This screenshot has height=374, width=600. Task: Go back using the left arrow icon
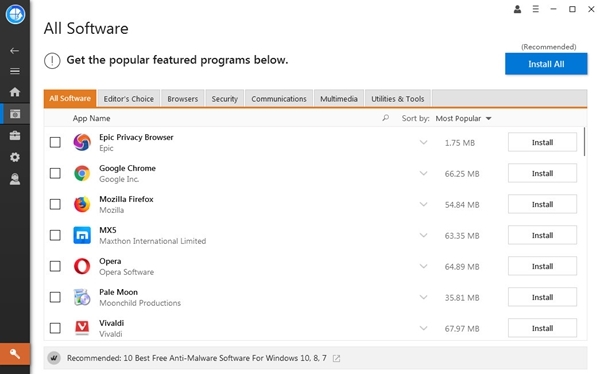coord(15,51)
